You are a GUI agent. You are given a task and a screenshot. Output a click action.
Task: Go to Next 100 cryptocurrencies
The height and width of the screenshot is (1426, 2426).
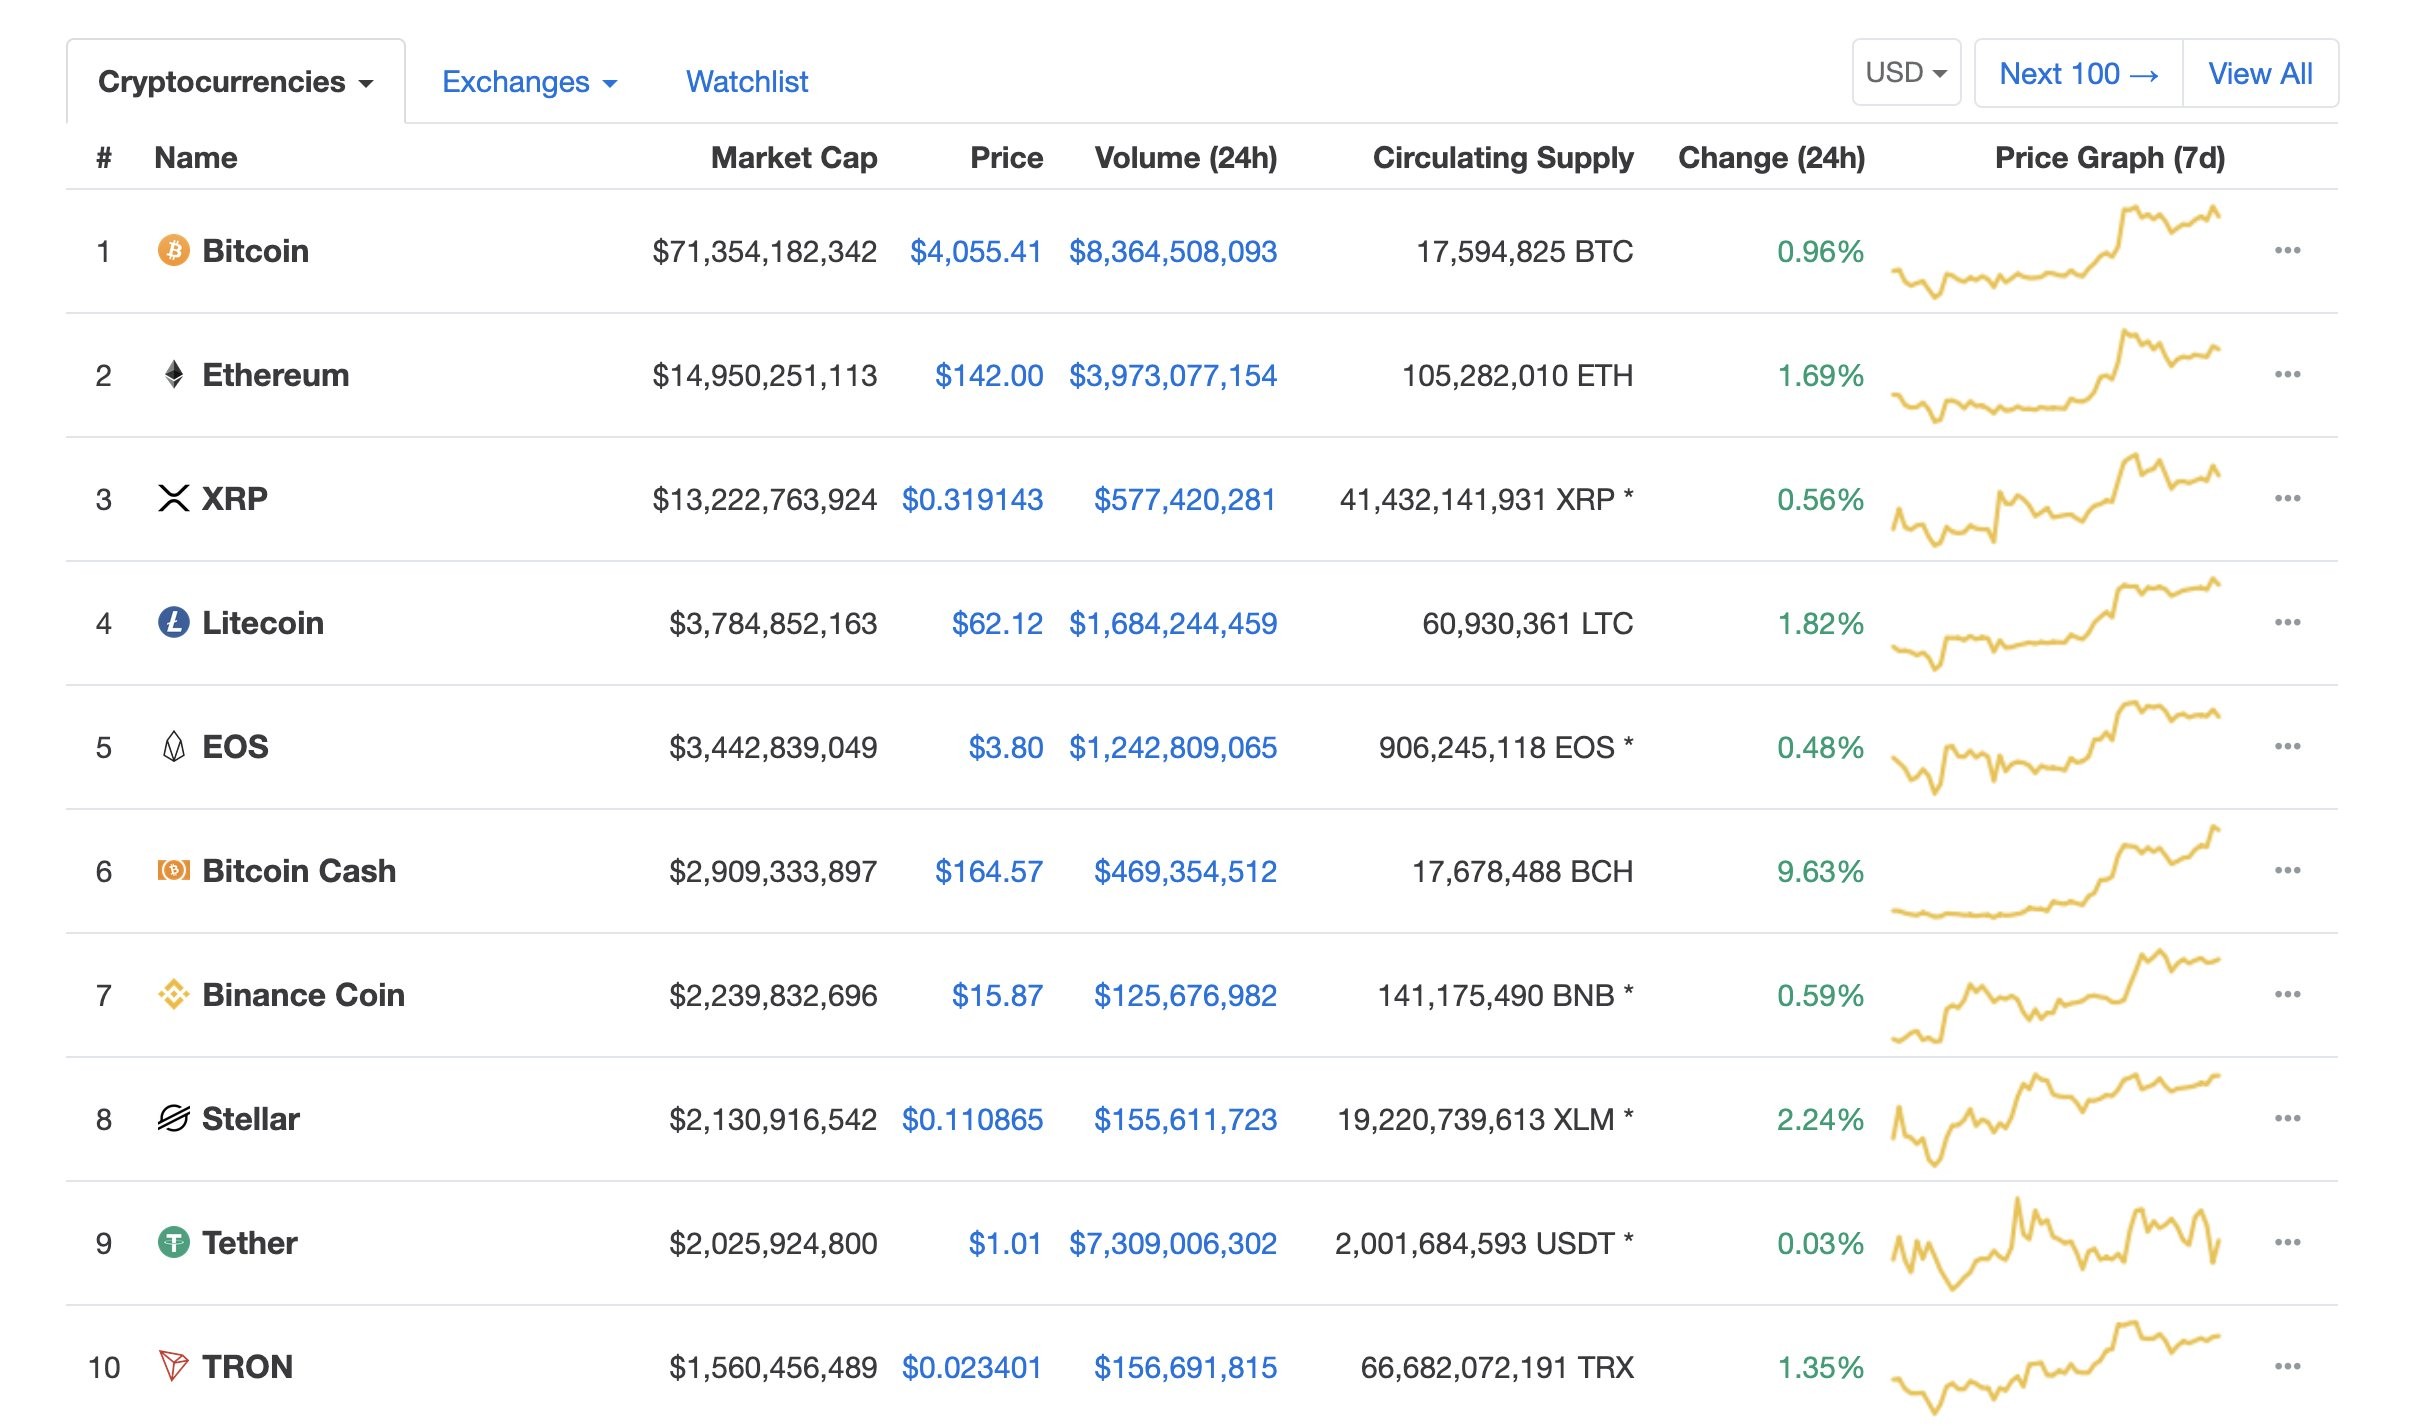coord(2079,73)
